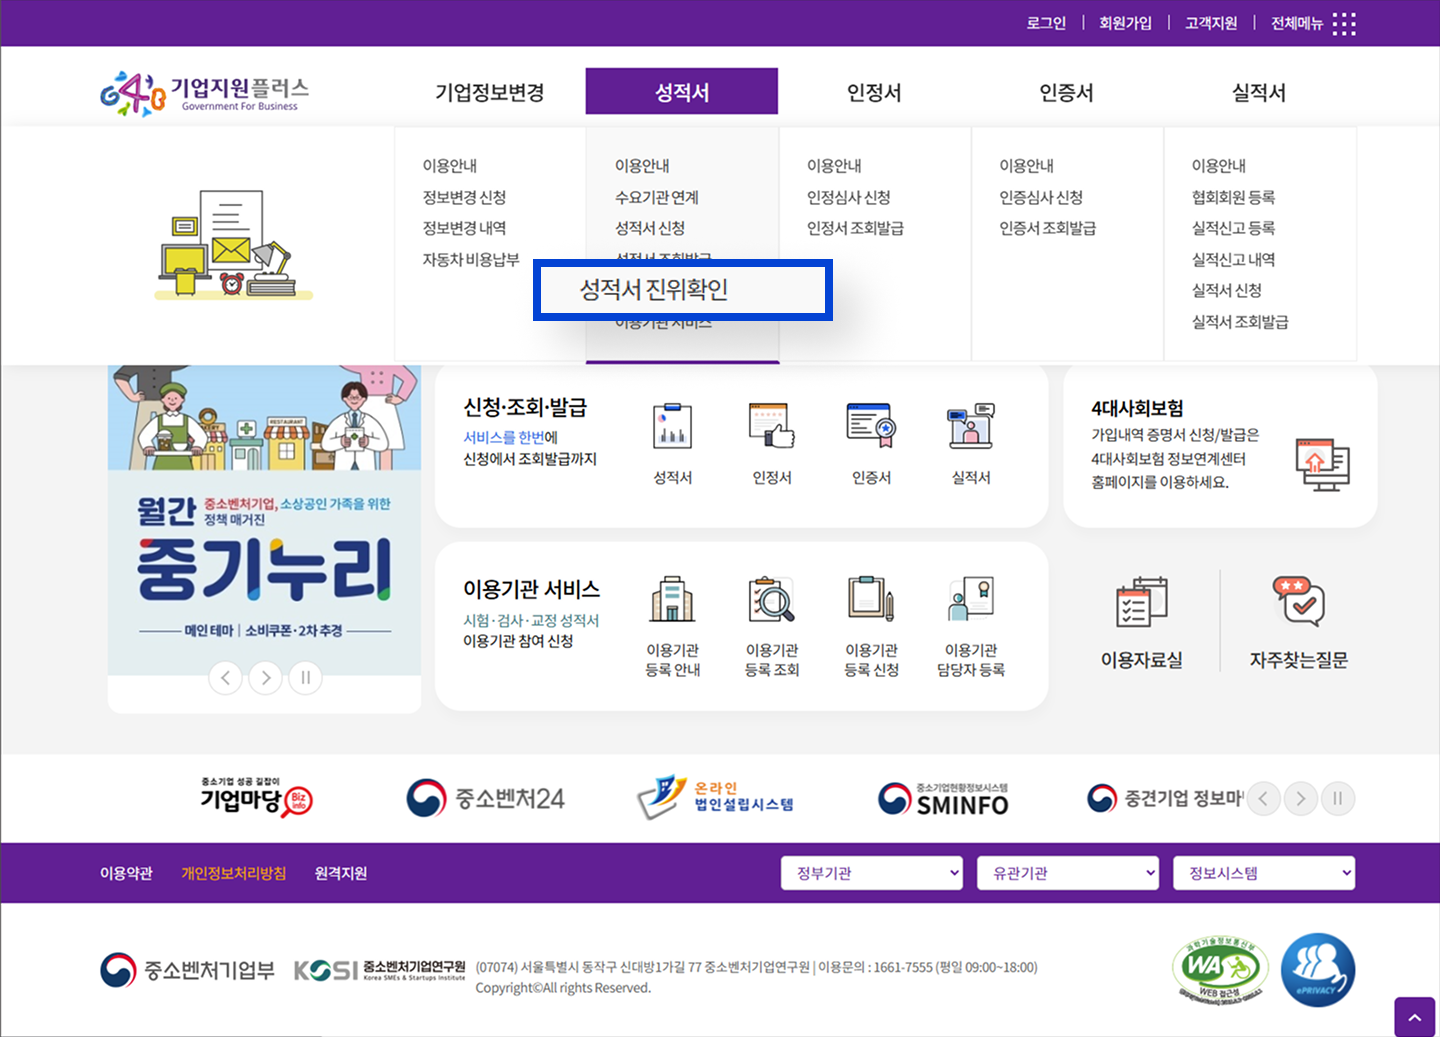
Task: Expand the 정보시스템 dropdown
Action: (x=1263, y=873)
